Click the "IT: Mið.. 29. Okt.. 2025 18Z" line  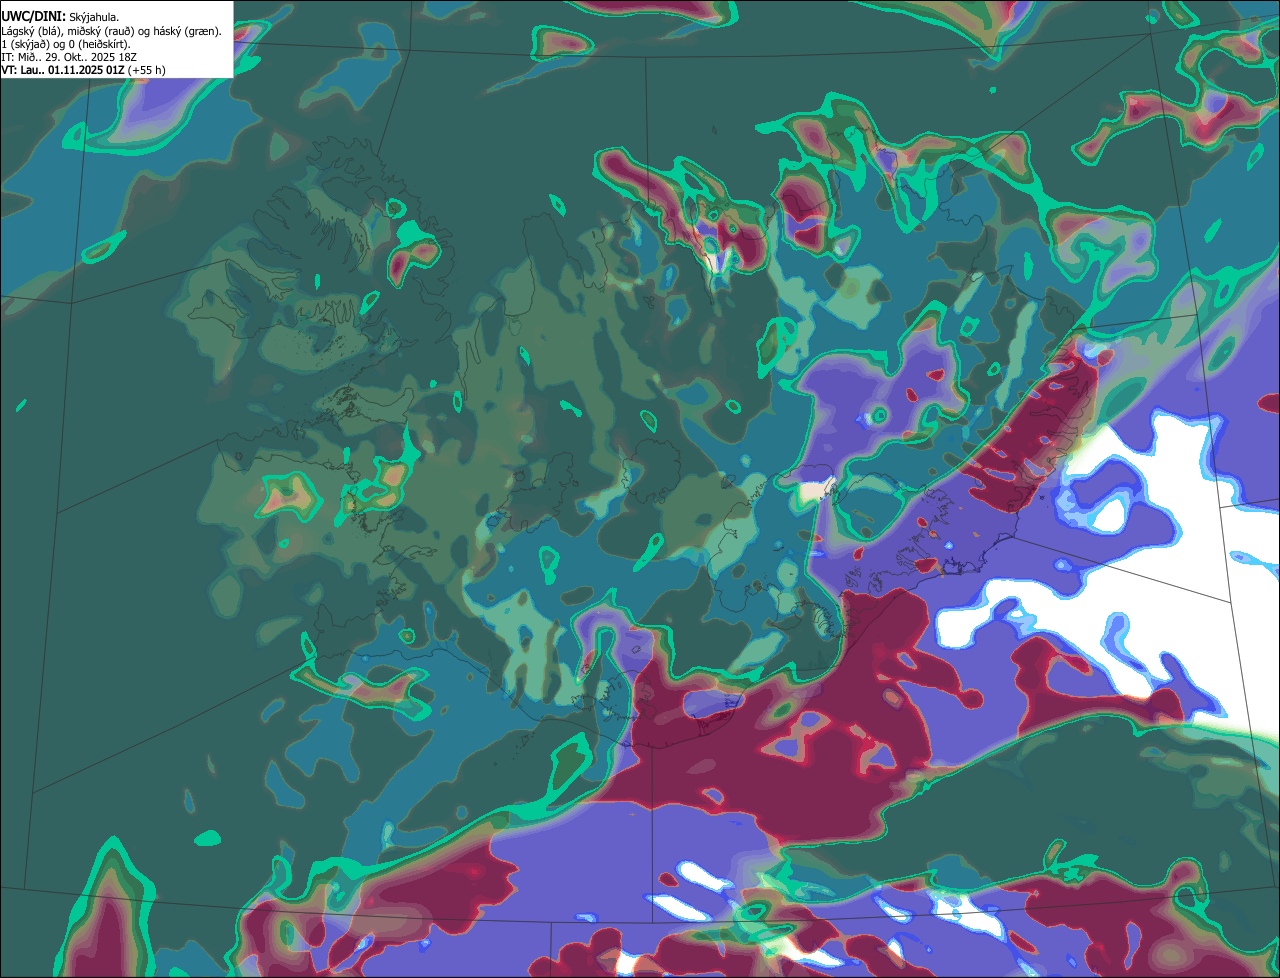click(70, 57)
